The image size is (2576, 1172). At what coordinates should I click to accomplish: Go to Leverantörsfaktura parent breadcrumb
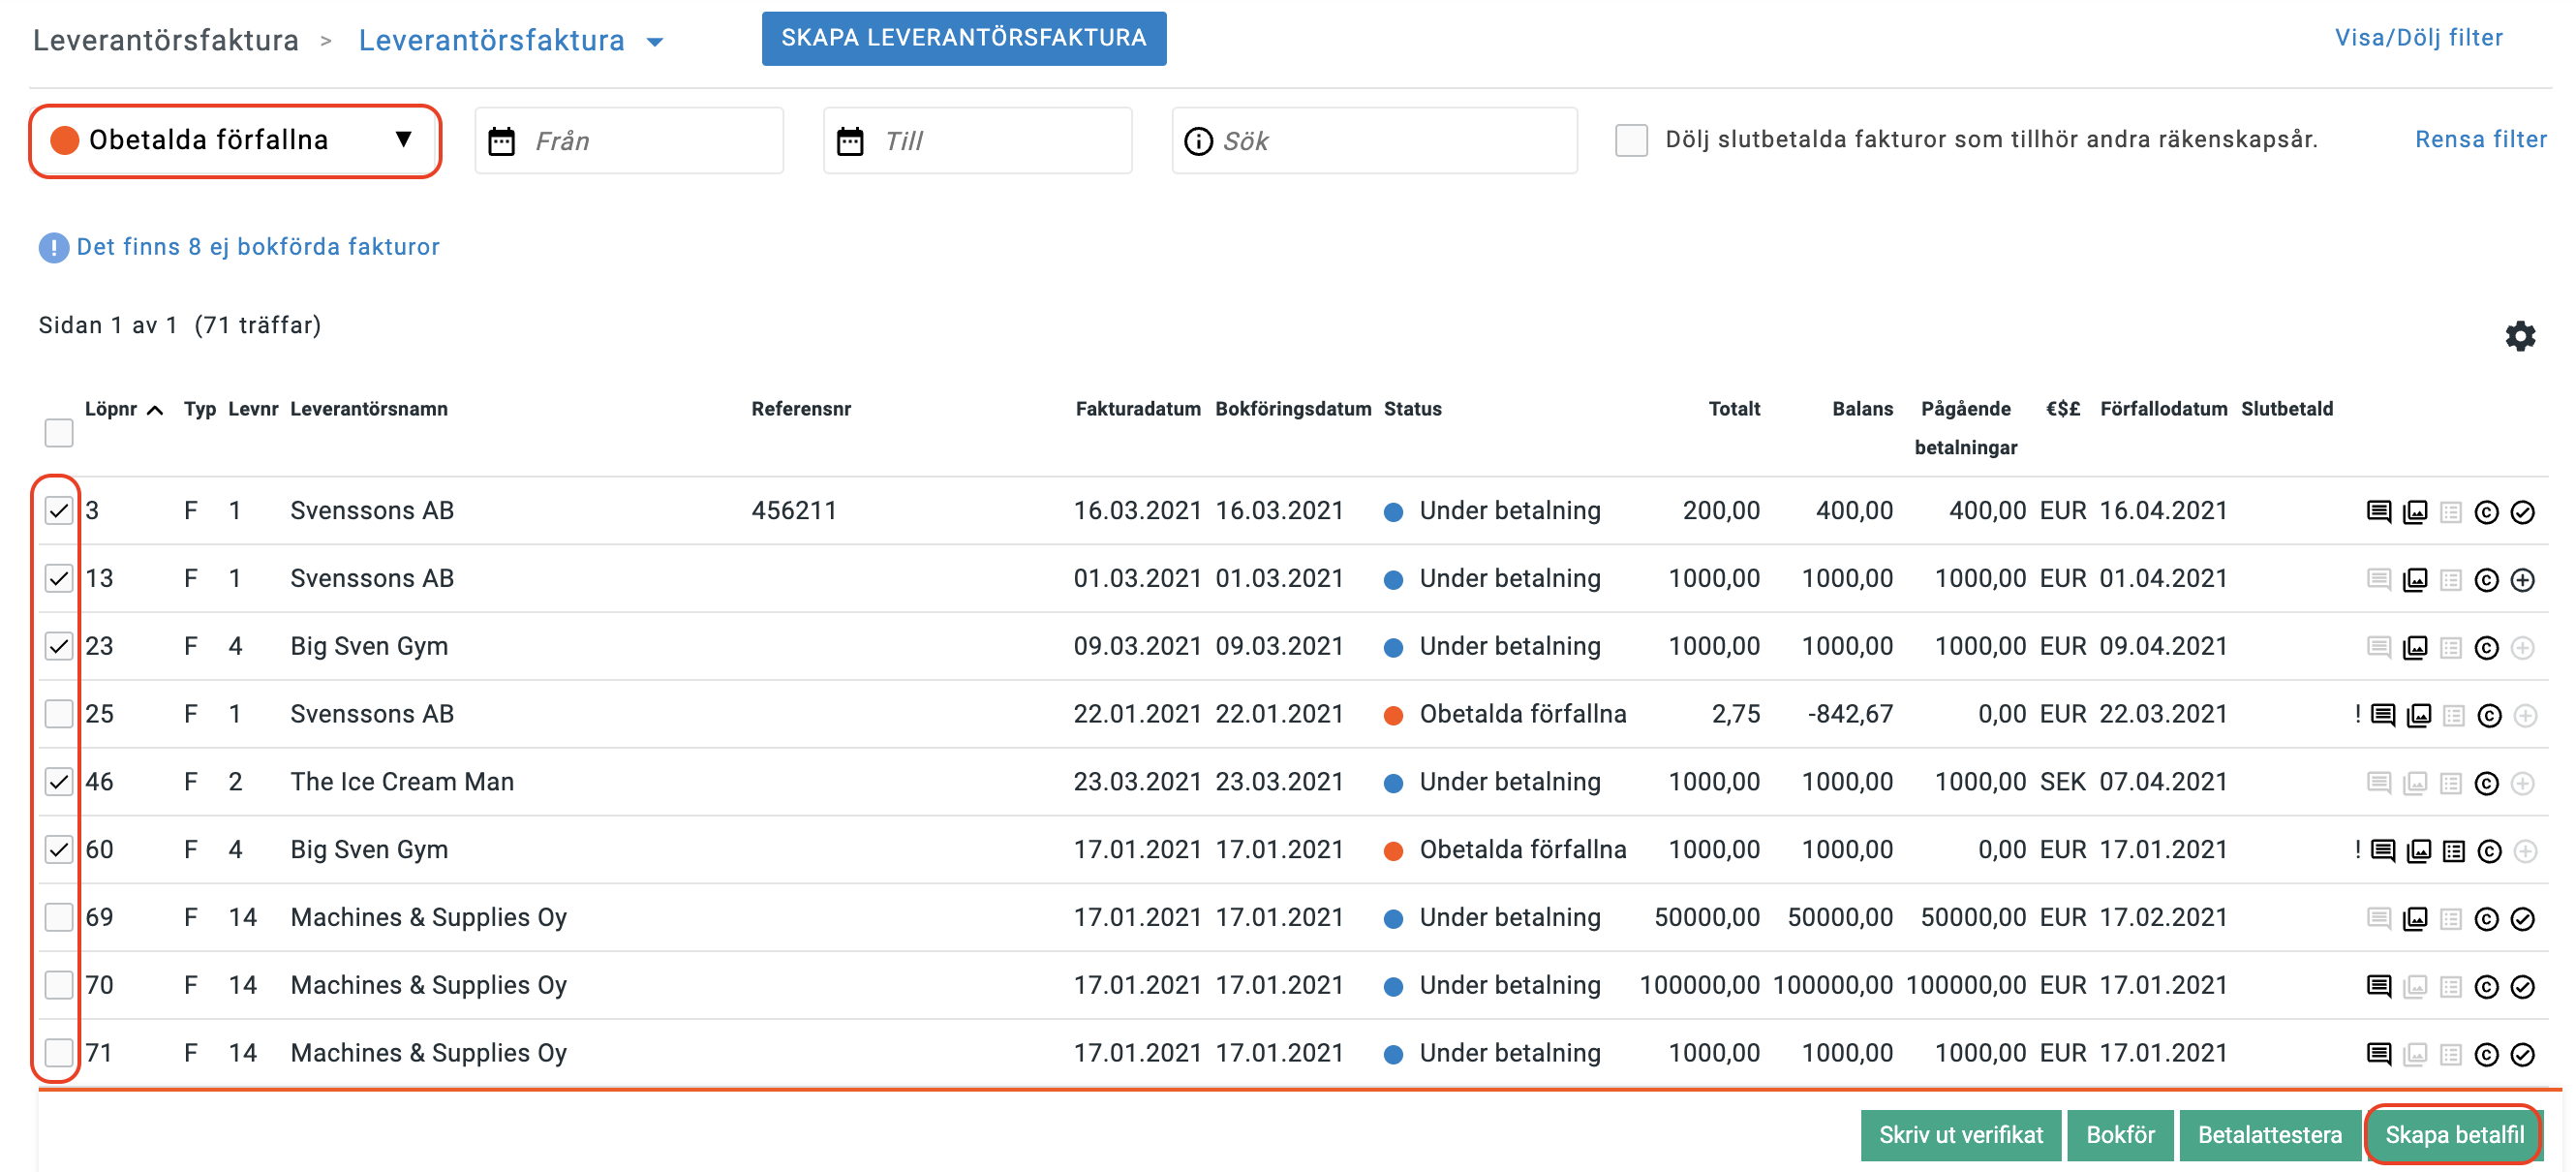(166, 41)
